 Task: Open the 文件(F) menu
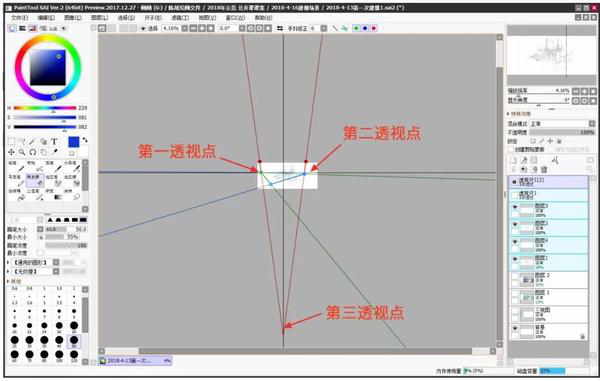click(20, 18)
